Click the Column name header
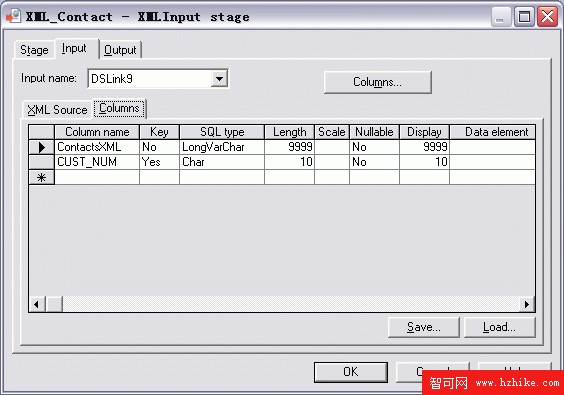 [x=97, y=132]
